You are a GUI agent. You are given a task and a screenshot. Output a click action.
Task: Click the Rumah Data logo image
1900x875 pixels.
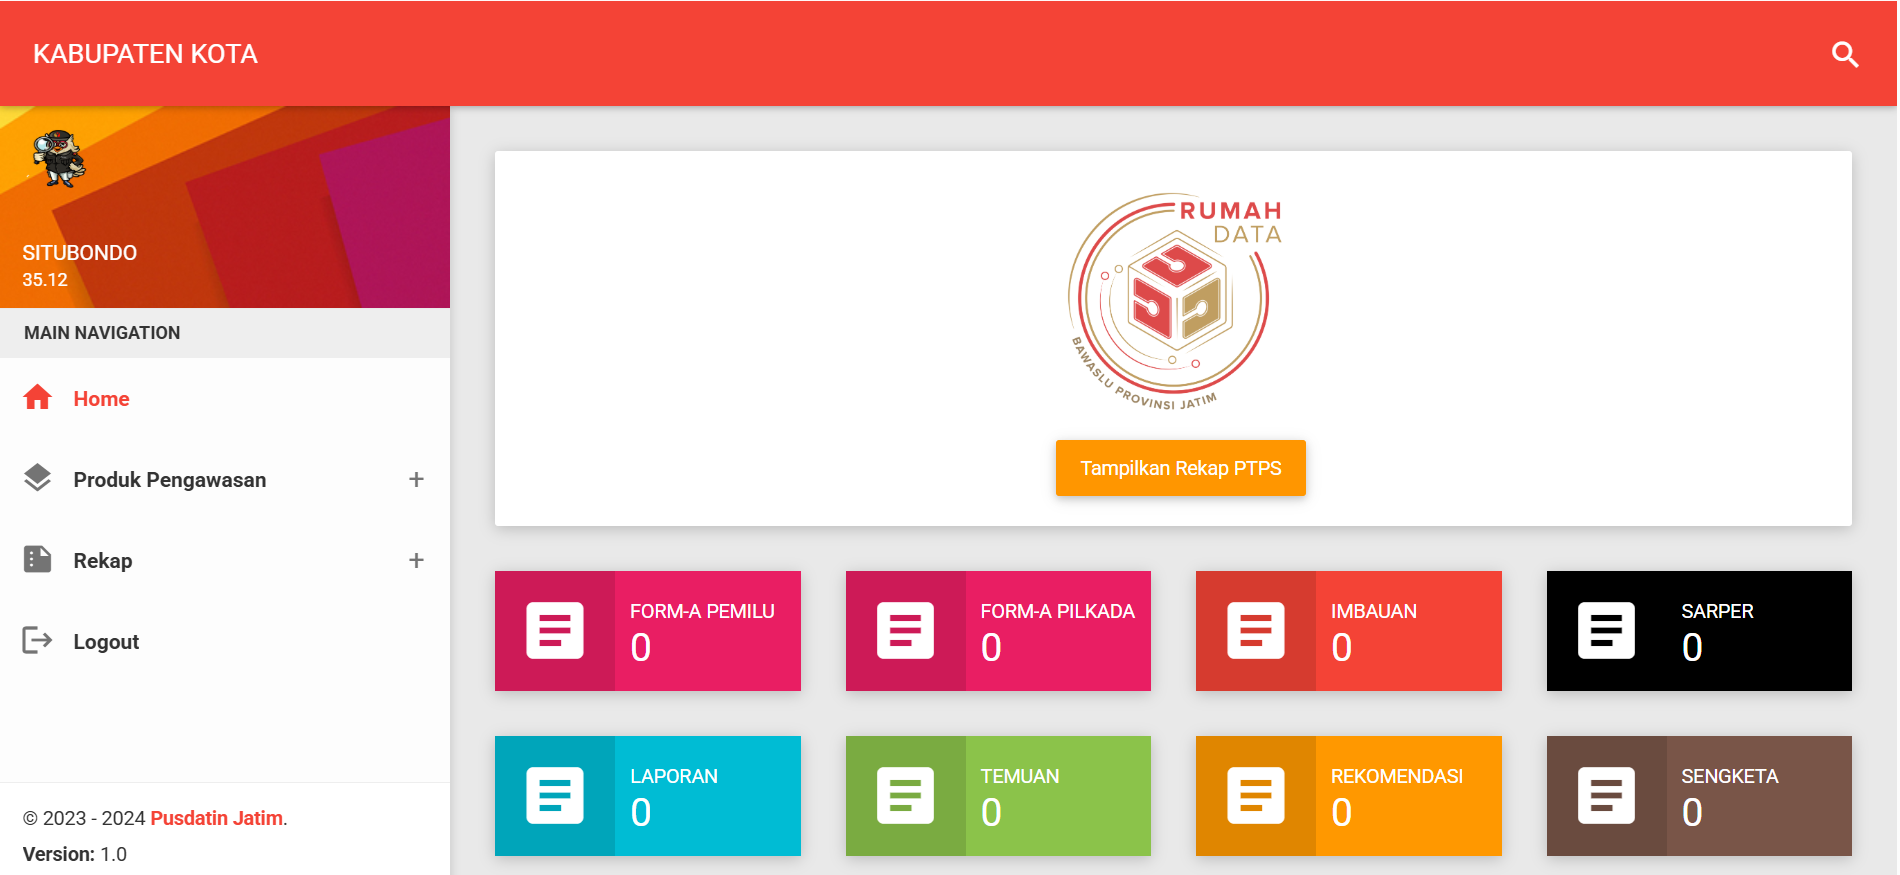[x=1173, y=300]
